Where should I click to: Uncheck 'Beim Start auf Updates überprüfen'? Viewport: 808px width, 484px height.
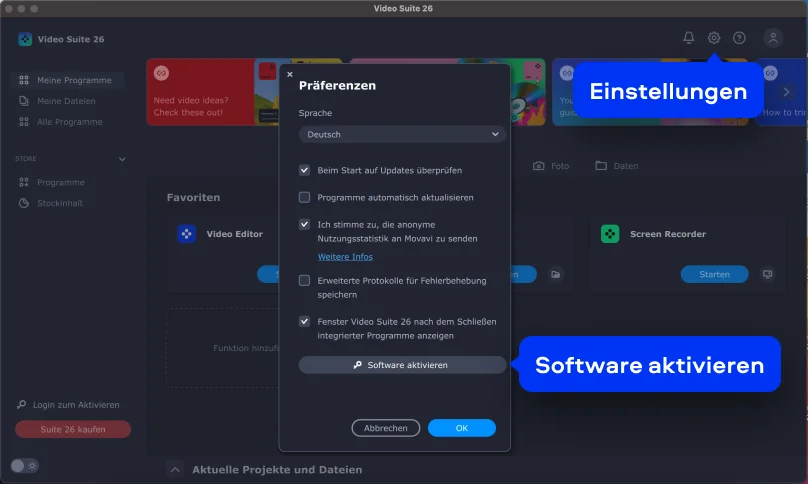pyautogui.click(x=305, y=171)
